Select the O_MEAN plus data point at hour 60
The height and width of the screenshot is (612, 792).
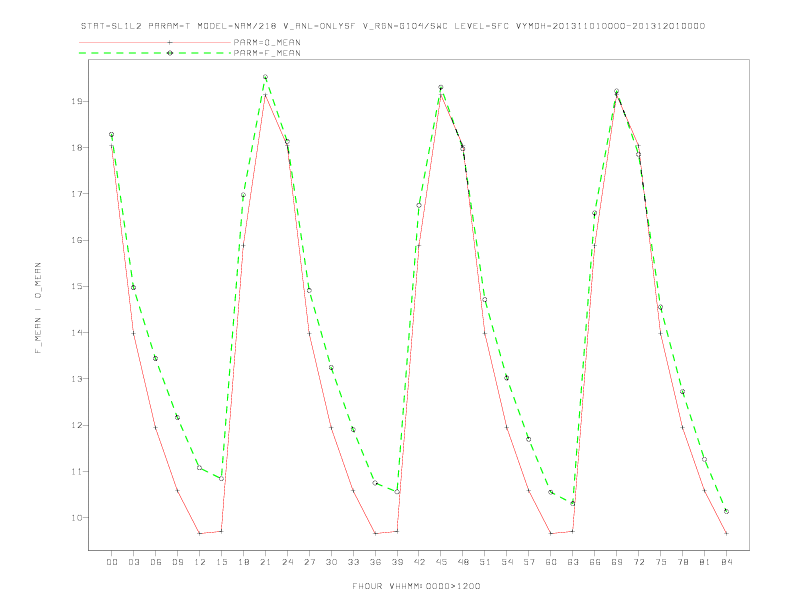click(x=551, y=533)
